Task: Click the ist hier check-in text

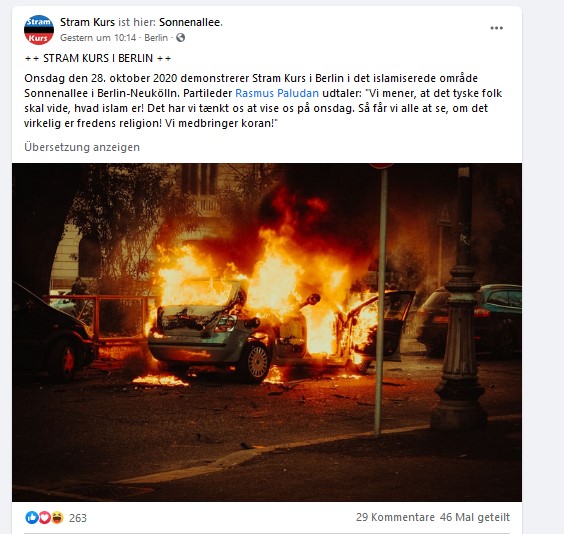Action: tap(137, 22)
